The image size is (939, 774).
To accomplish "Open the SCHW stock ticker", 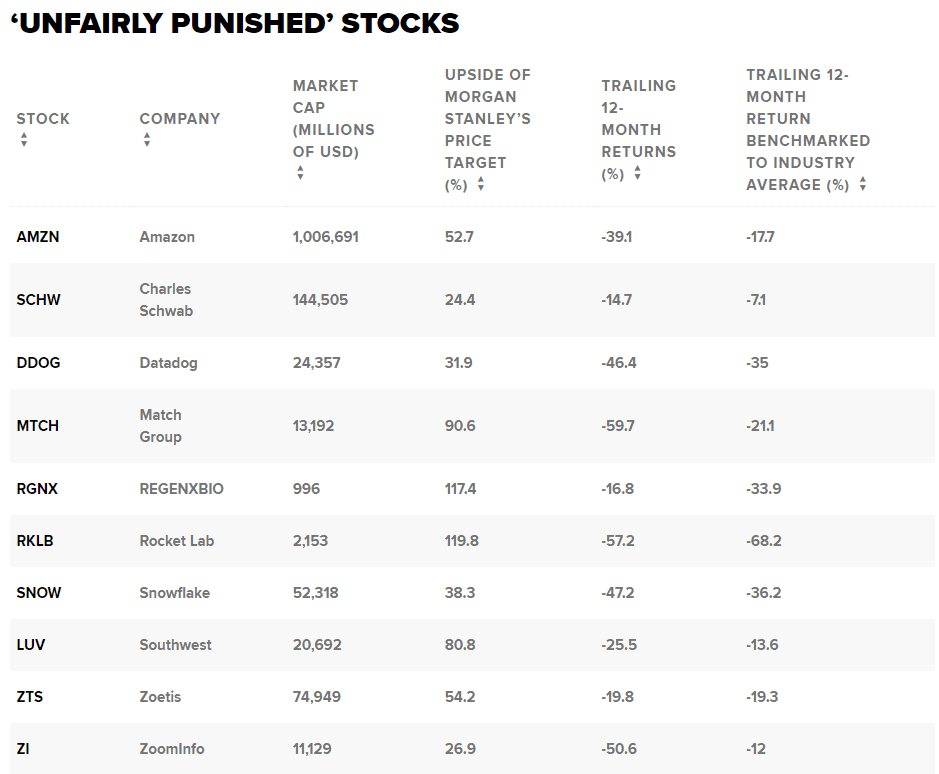I will 39,300.
